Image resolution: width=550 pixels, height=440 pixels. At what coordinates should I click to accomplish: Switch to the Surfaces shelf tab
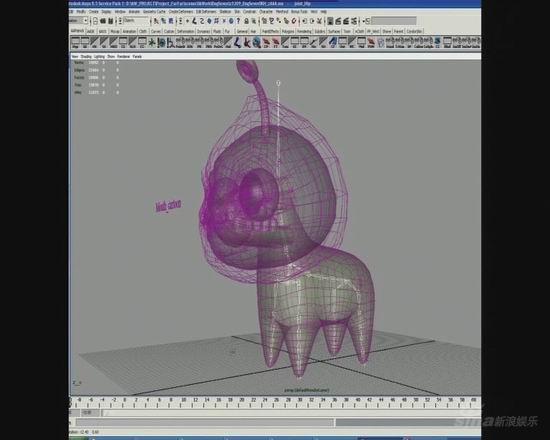pyautogui.click(x=334, y=31)
